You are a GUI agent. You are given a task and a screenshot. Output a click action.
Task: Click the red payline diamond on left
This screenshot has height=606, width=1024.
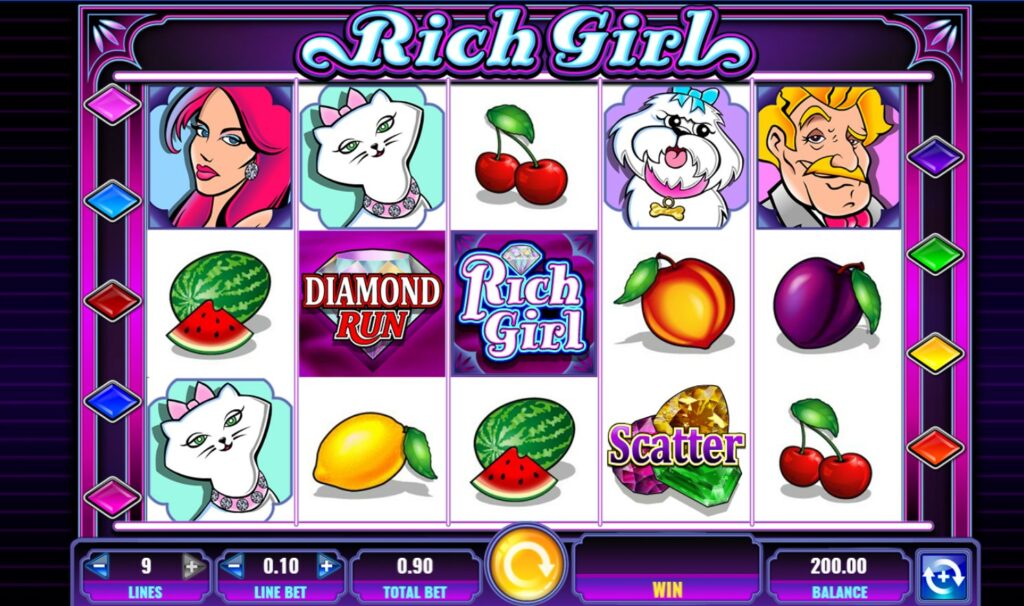point(112,300)
